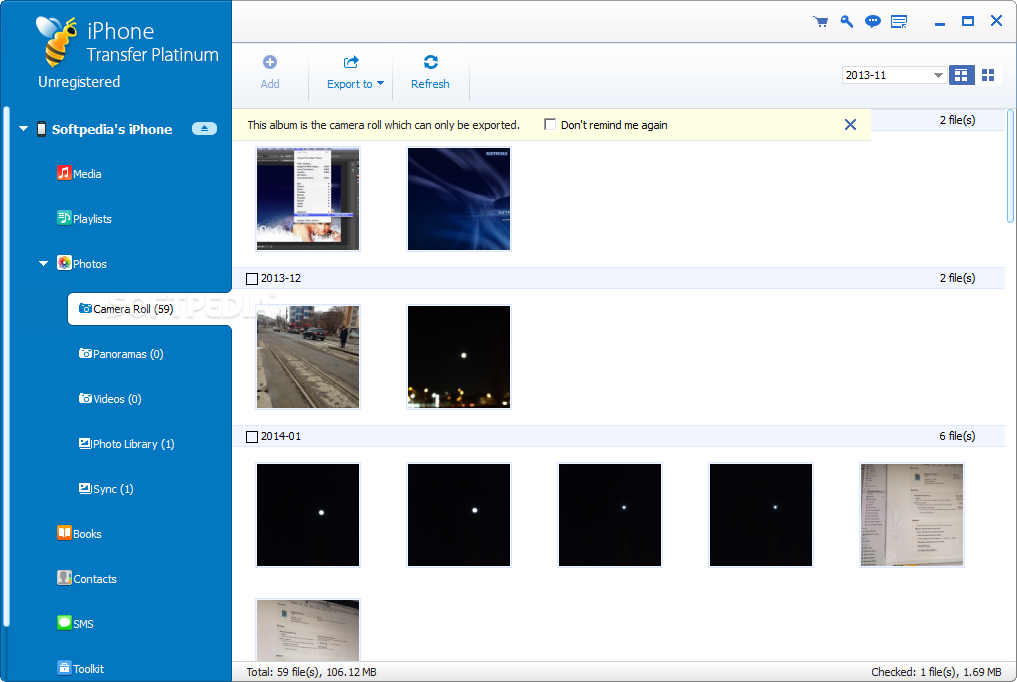Select Softpedia's iPhone device name
The height and width of the screenshot is (682, 1017).
click(112, 129)
